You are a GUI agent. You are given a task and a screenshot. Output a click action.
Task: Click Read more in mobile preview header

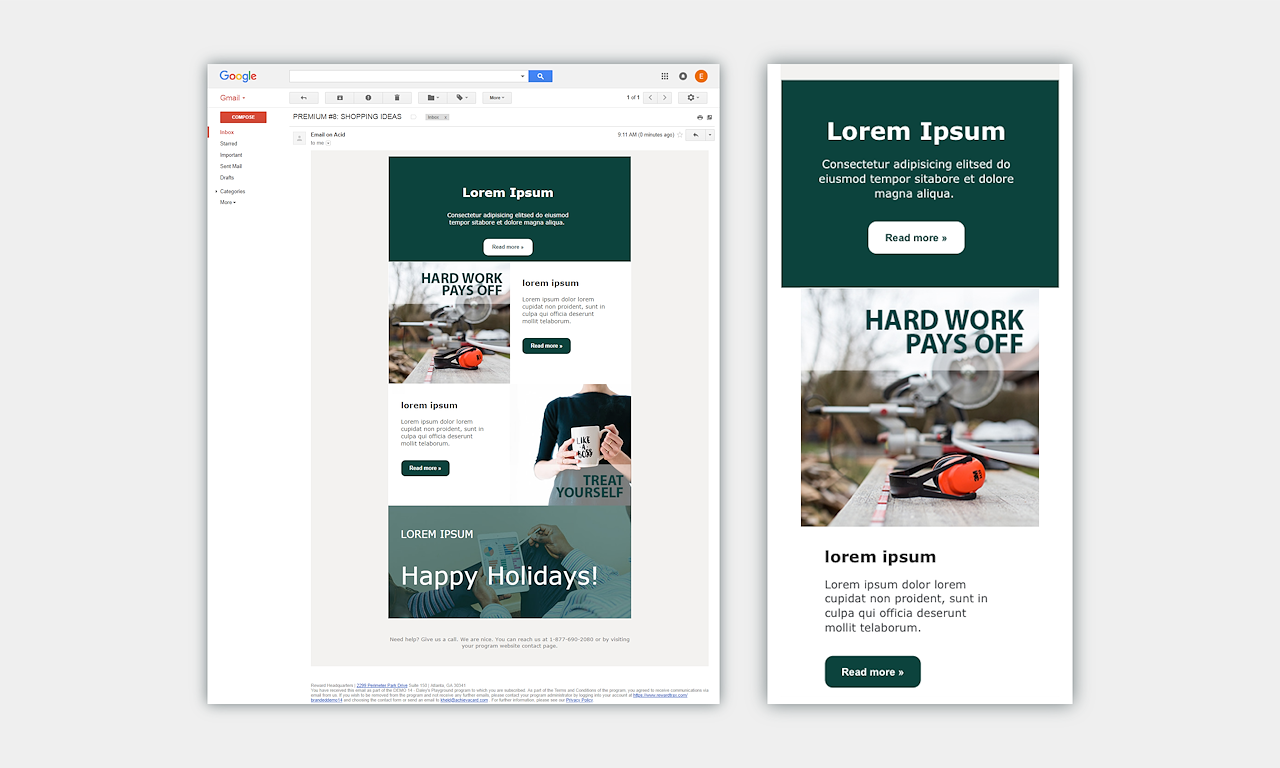(916, 238)
